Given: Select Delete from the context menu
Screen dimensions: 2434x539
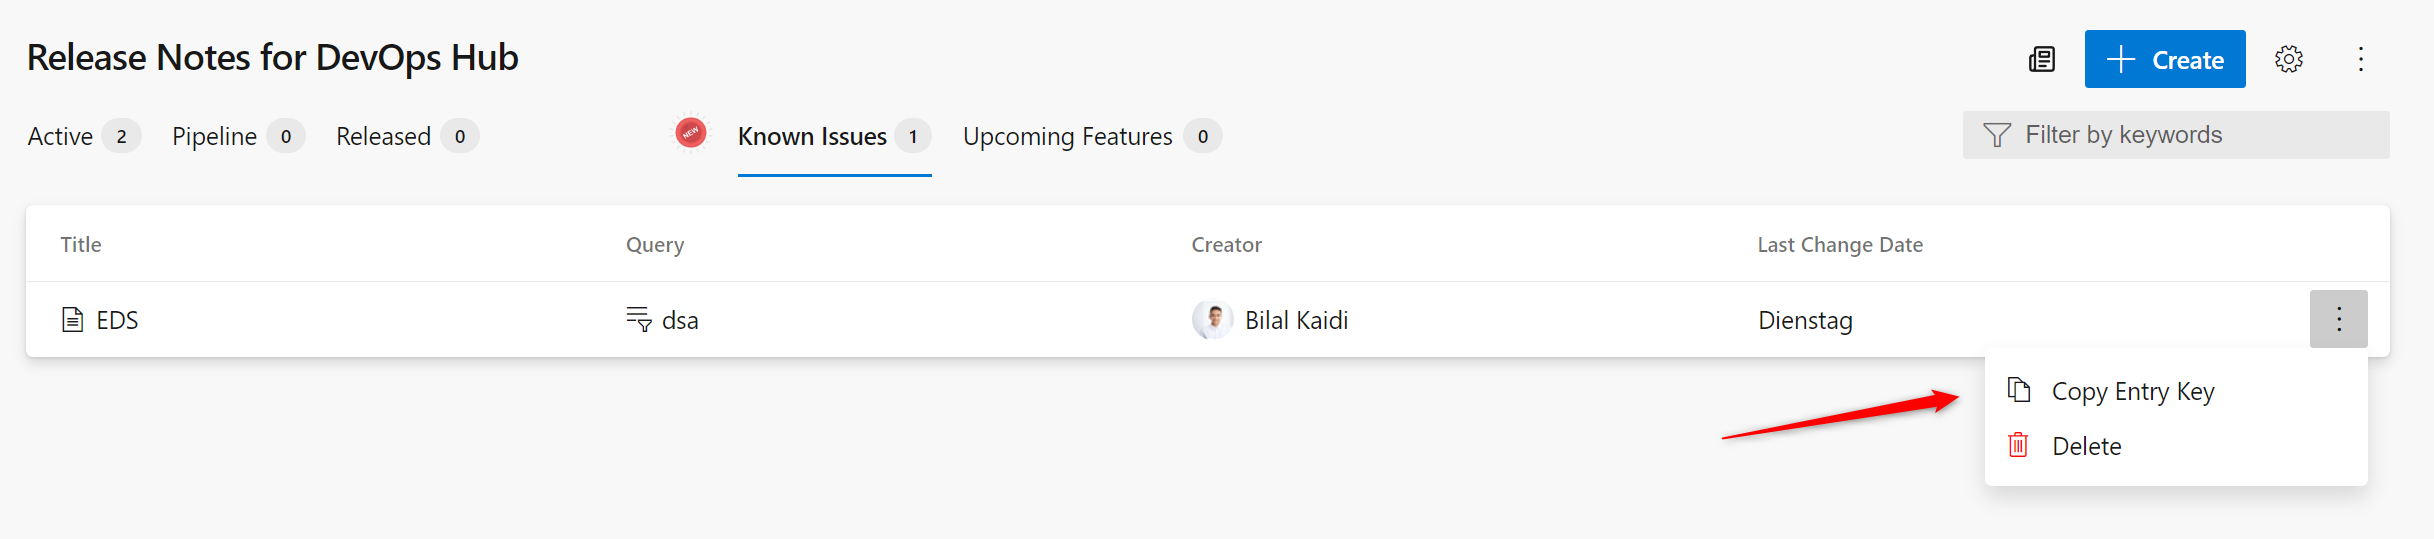Looking at the screenshot, I should [x=2086, y=446].
